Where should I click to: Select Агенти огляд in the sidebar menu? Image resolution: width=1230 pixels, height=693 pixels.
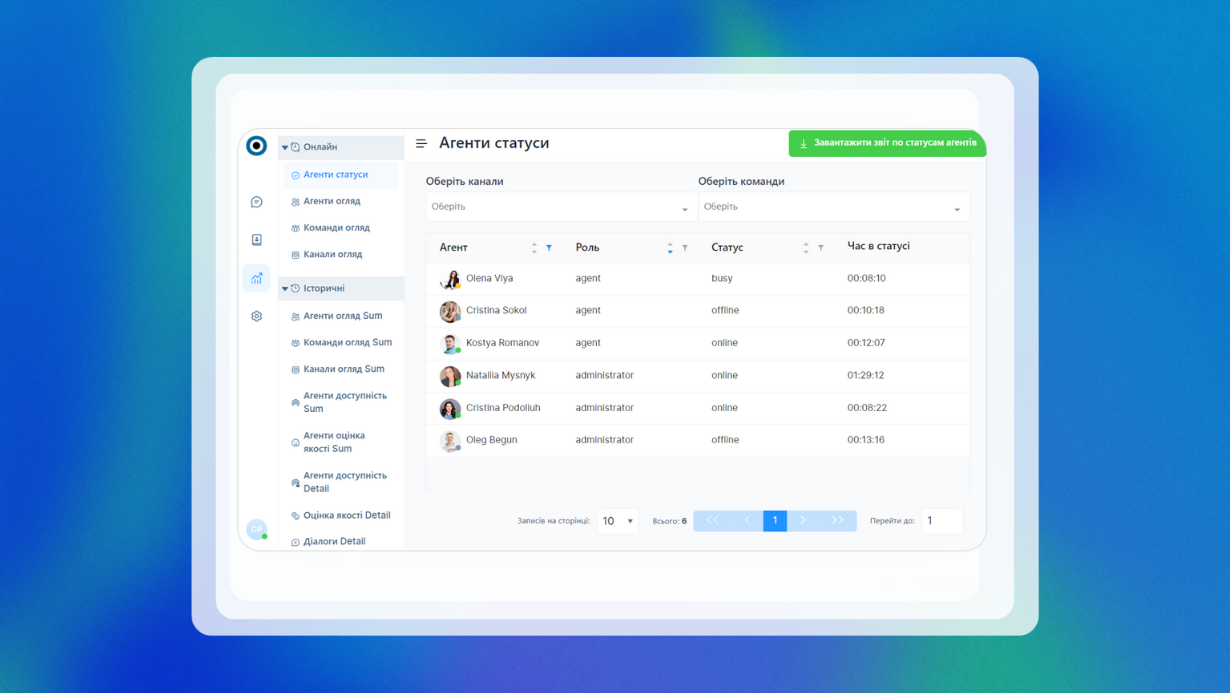330,201
